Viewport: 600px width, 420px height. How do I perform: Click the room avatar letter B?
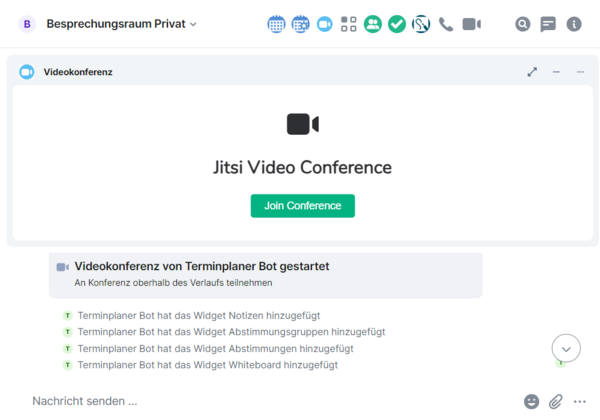[x=27, y=24]
